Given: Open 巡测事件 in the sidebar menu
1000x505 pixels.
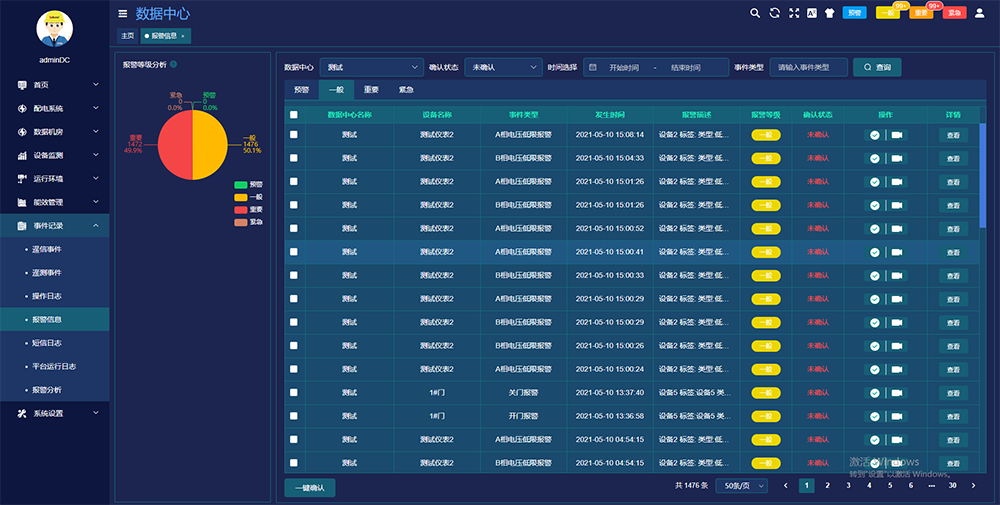Looking at the screenshot, I should click(47, 273).
